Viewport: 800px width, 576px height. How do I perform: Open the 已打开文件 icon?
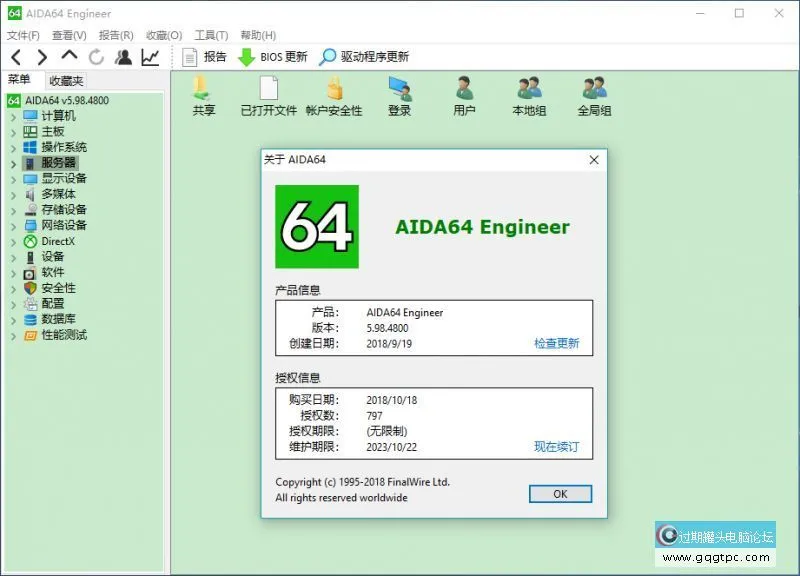coord(268,96)
